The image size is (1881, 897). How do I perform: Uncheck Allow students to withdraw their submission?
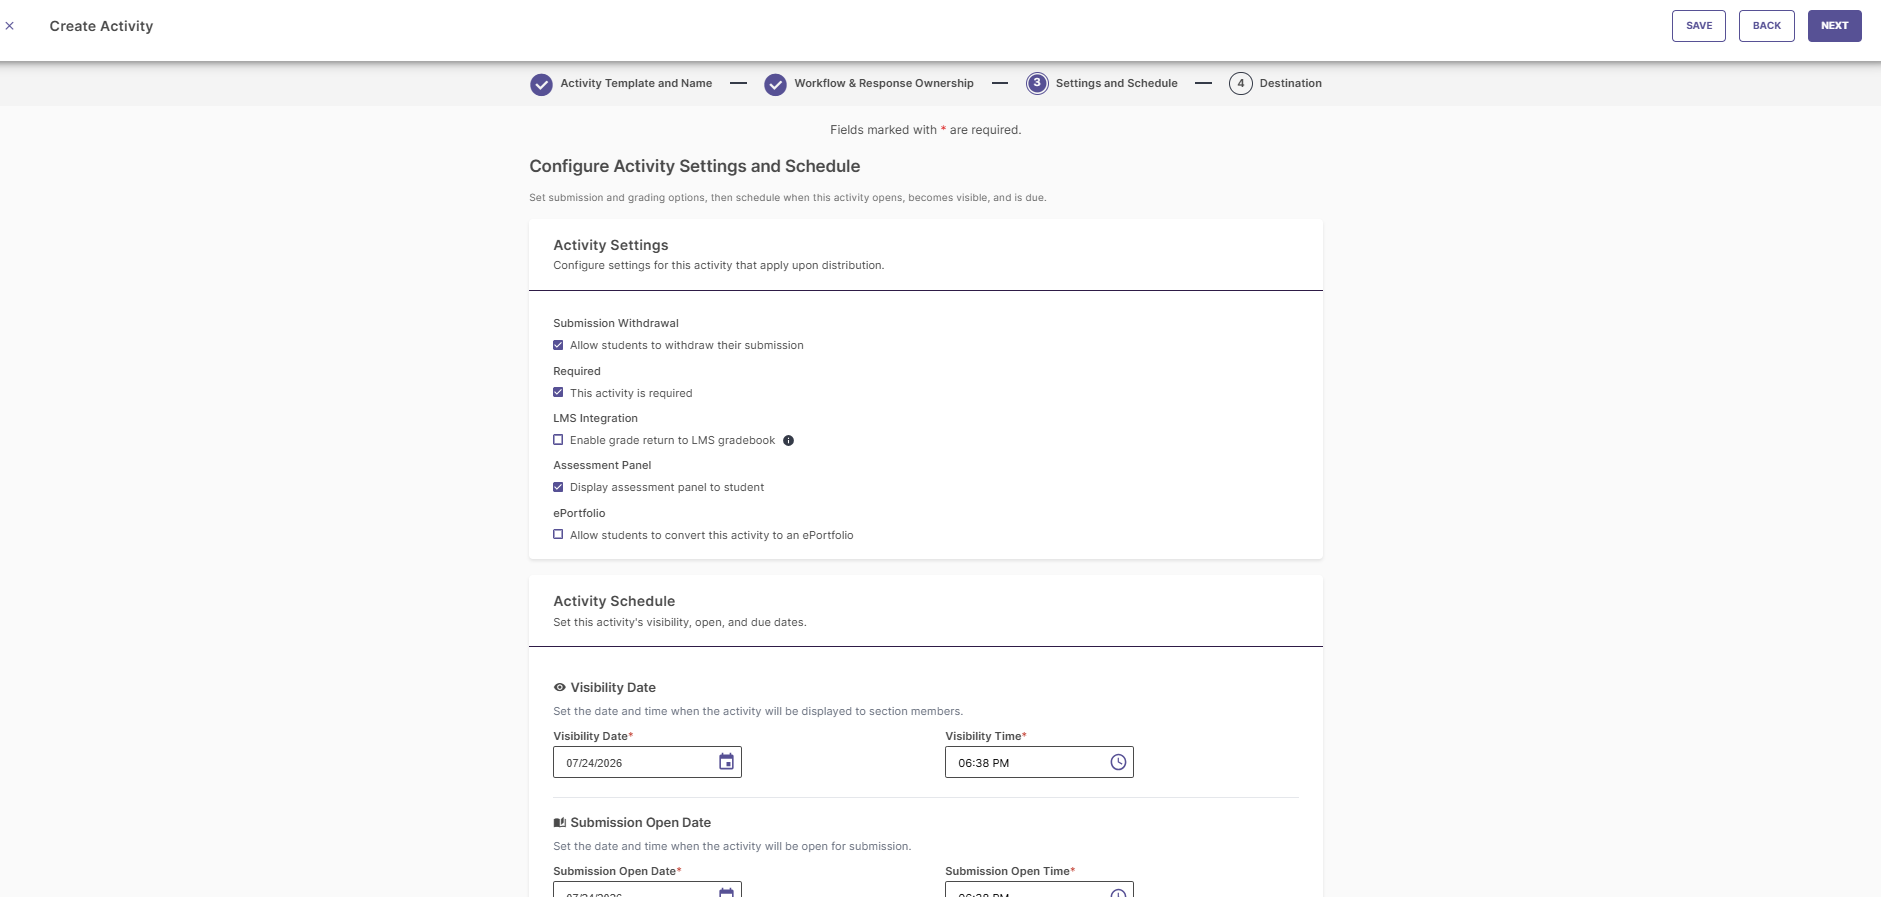pyautogui.click(x=558, y=345)
